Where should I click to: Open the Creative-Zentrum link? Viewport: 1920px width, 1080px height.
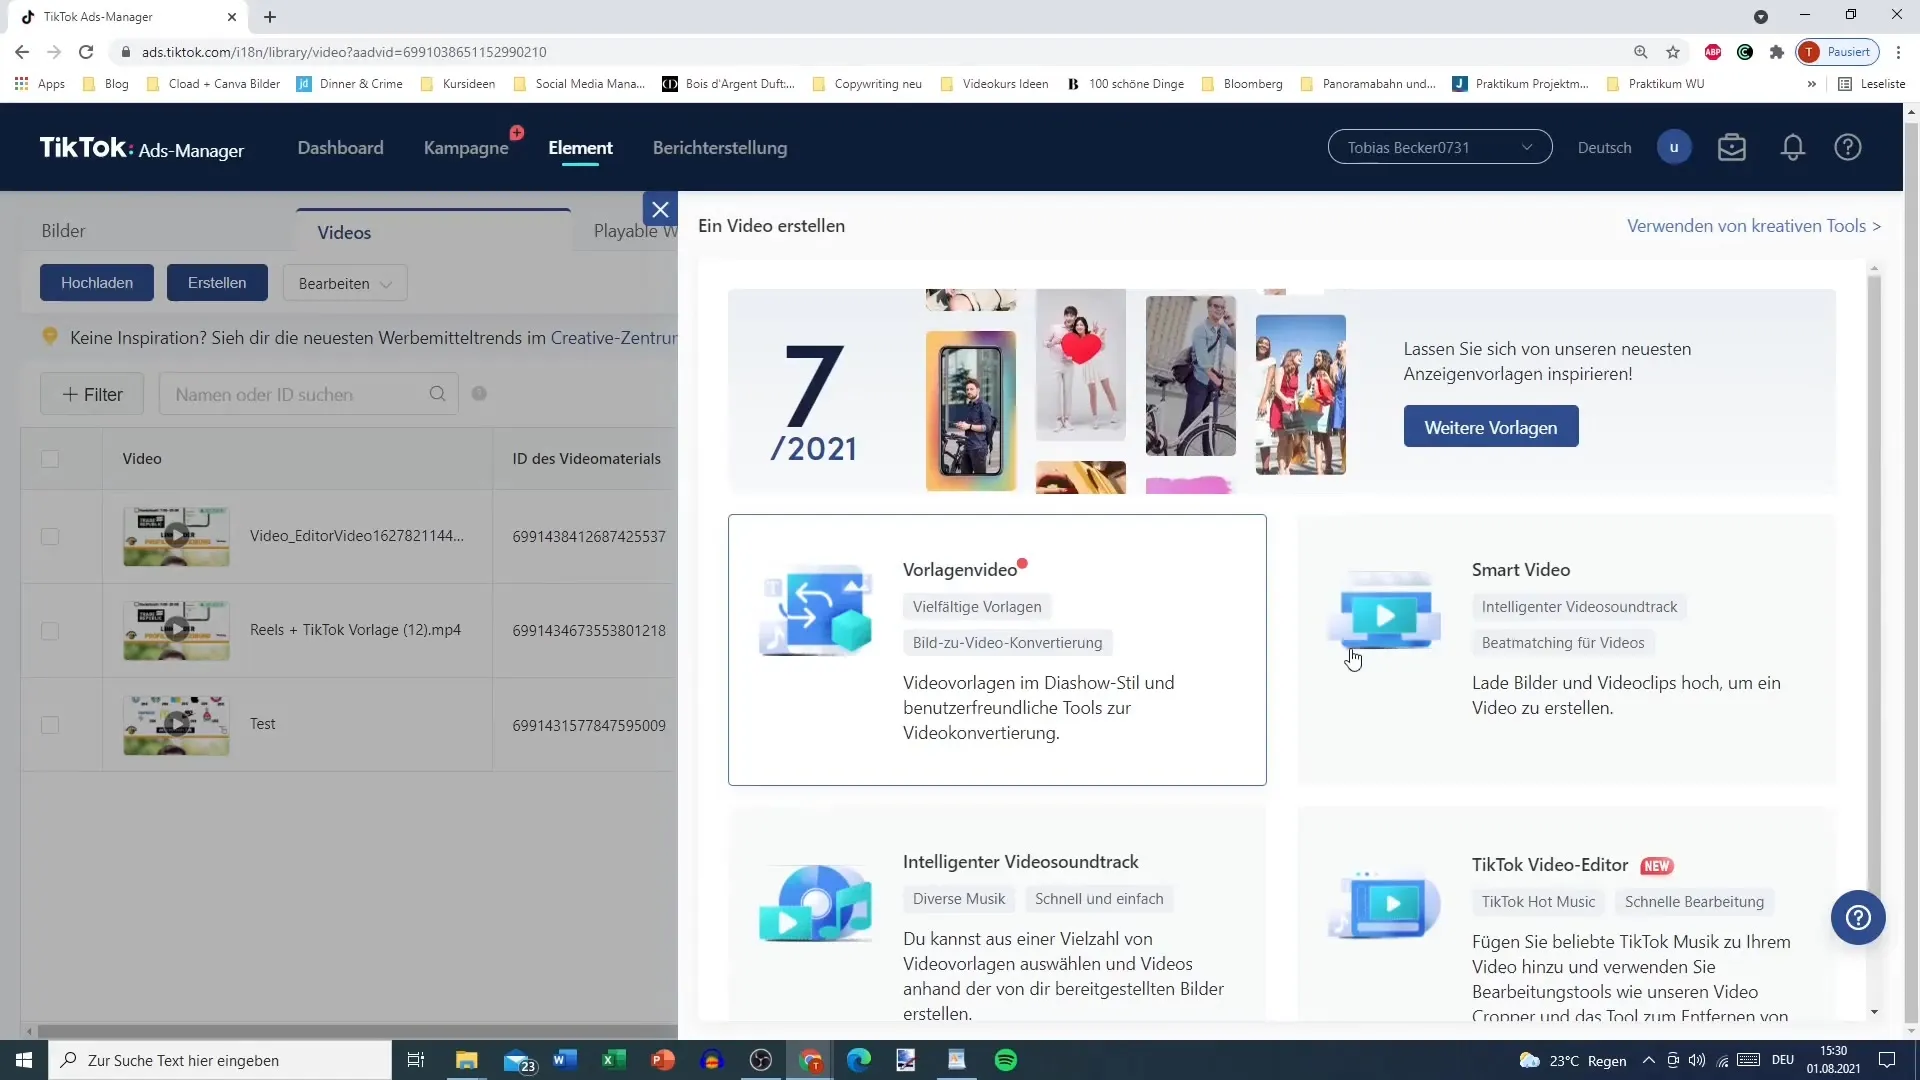click(613, 338)
